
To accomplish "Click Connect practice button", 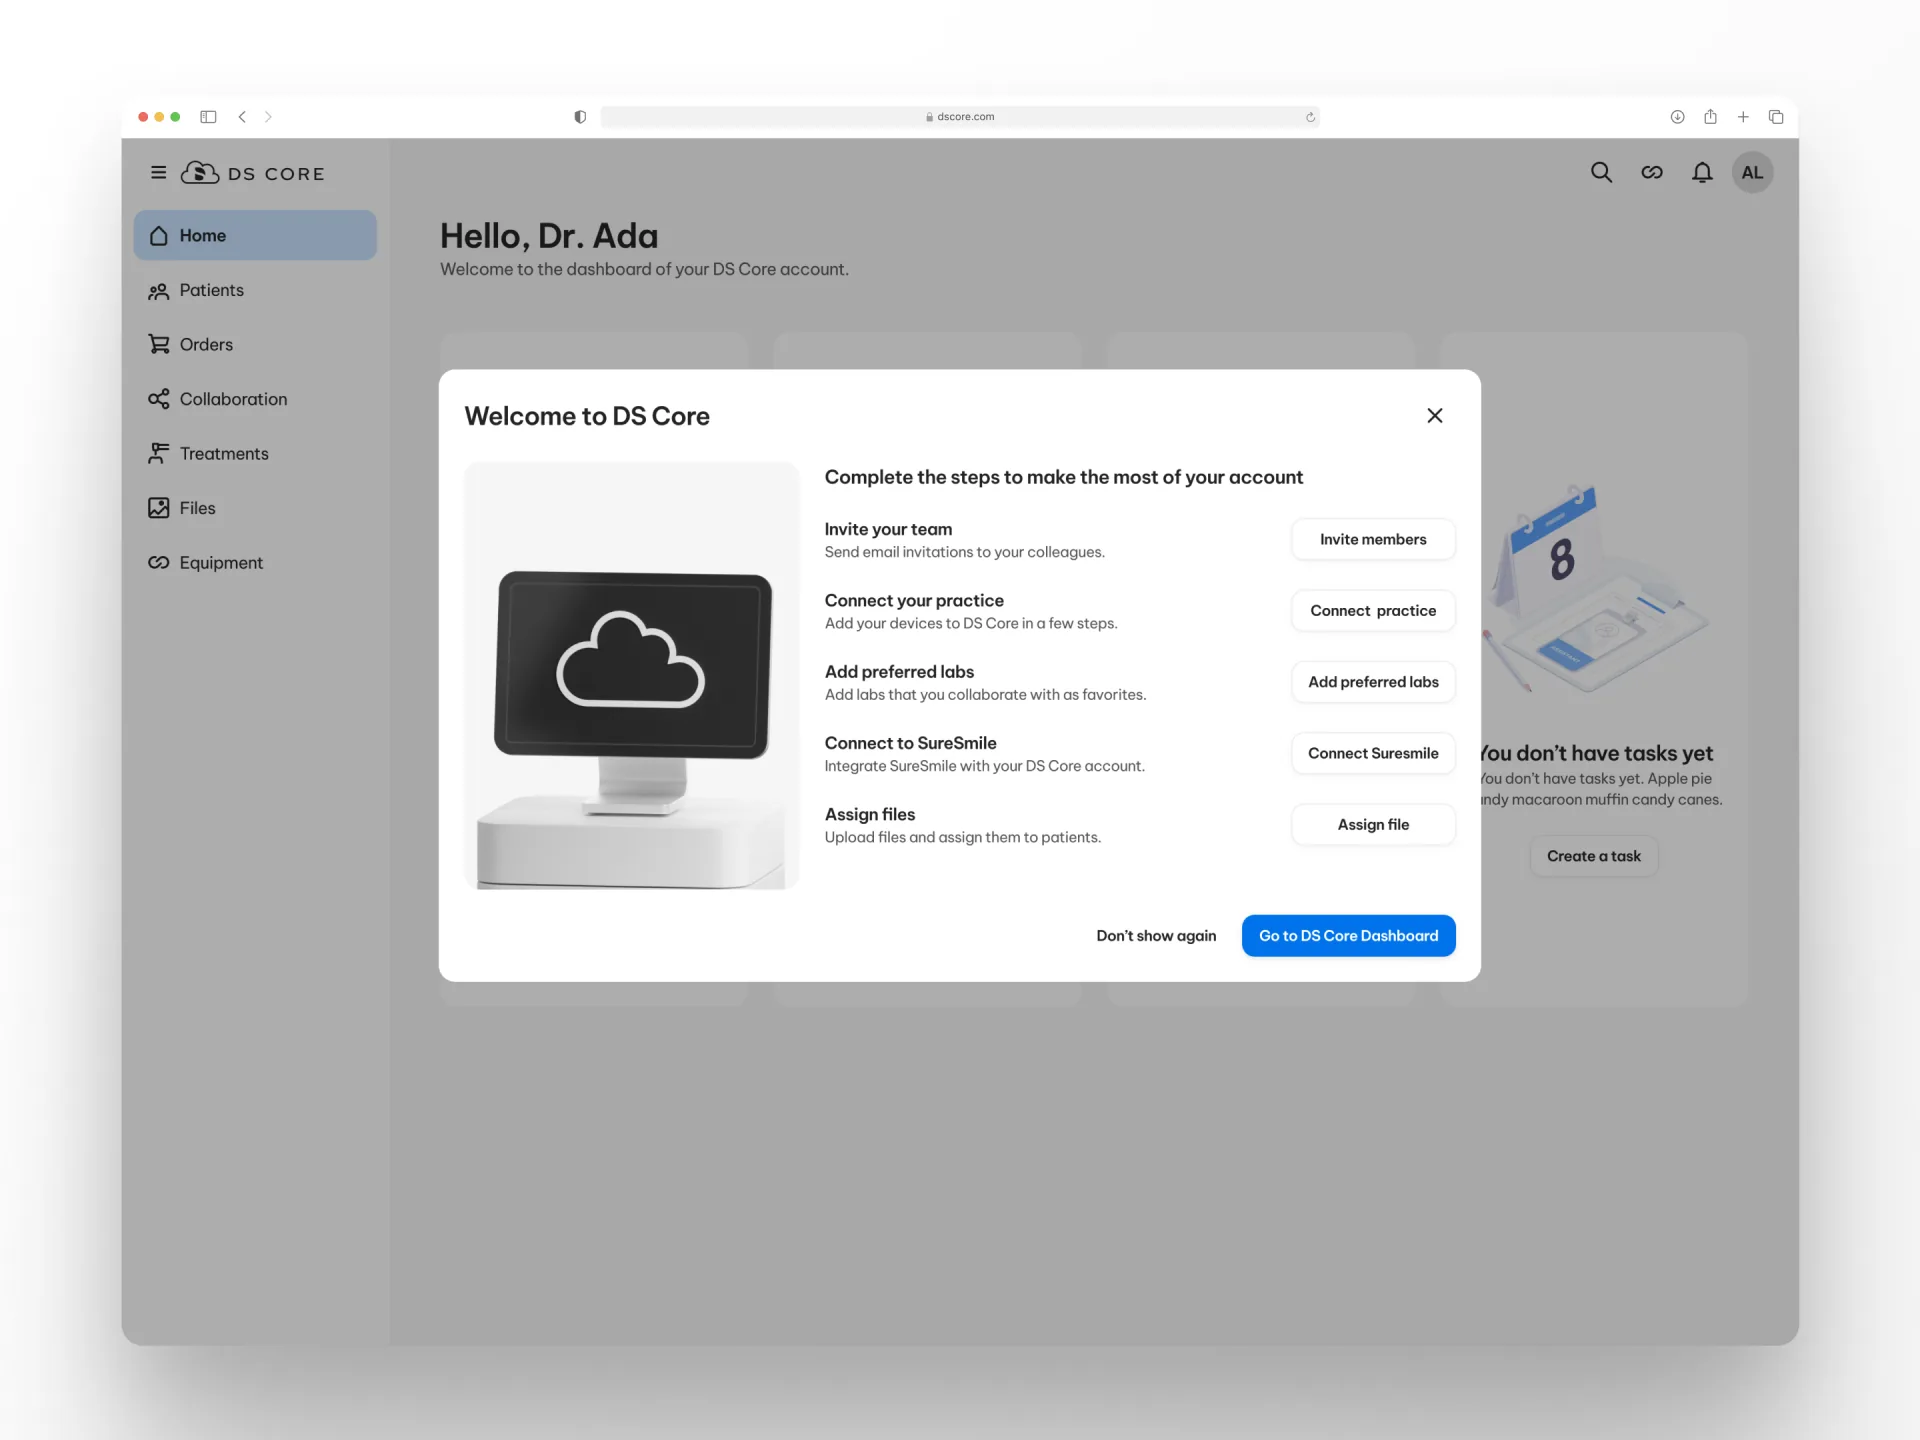I will [x=1373, y=611].
